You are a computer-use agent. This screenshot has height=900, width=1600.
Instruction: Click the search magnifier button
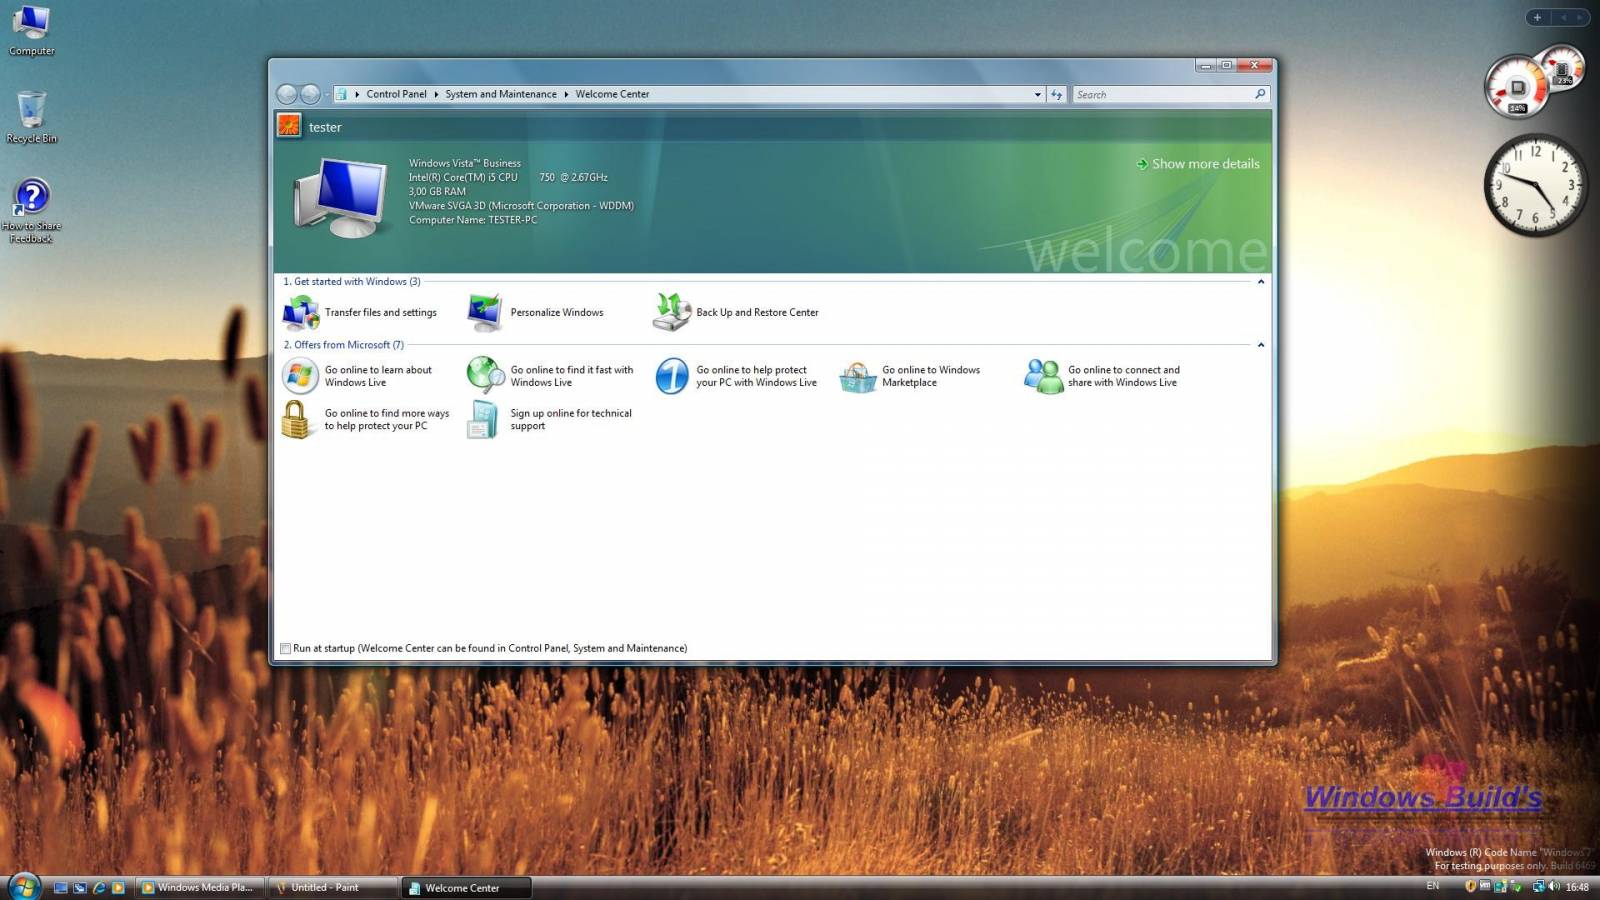tap(1260, 94)
